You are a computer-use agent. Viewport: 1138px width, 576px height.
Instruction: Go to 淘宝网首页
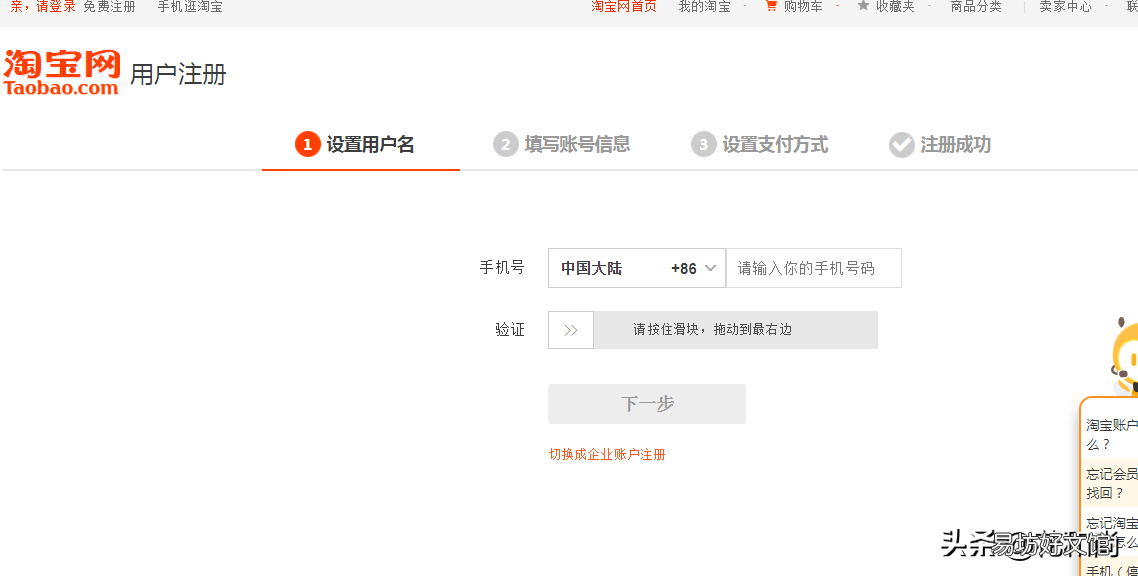pyautogui.click(x=624, y=7)
